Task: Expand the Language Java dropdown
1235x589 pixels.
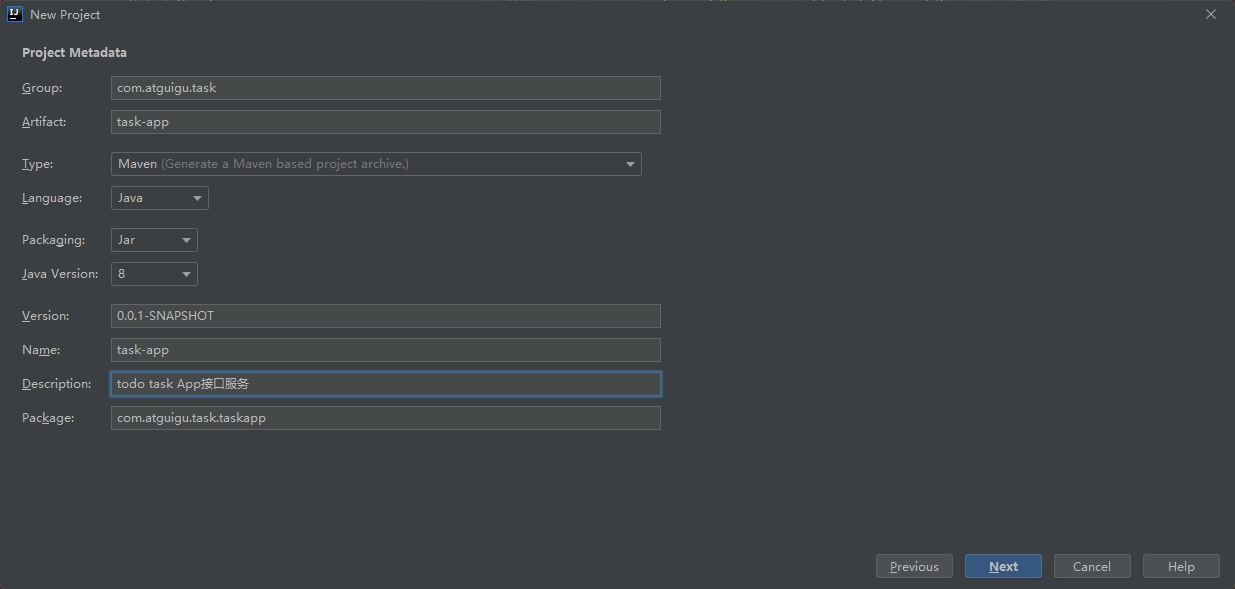Action: pyautogui.click(x=160, y=198)
